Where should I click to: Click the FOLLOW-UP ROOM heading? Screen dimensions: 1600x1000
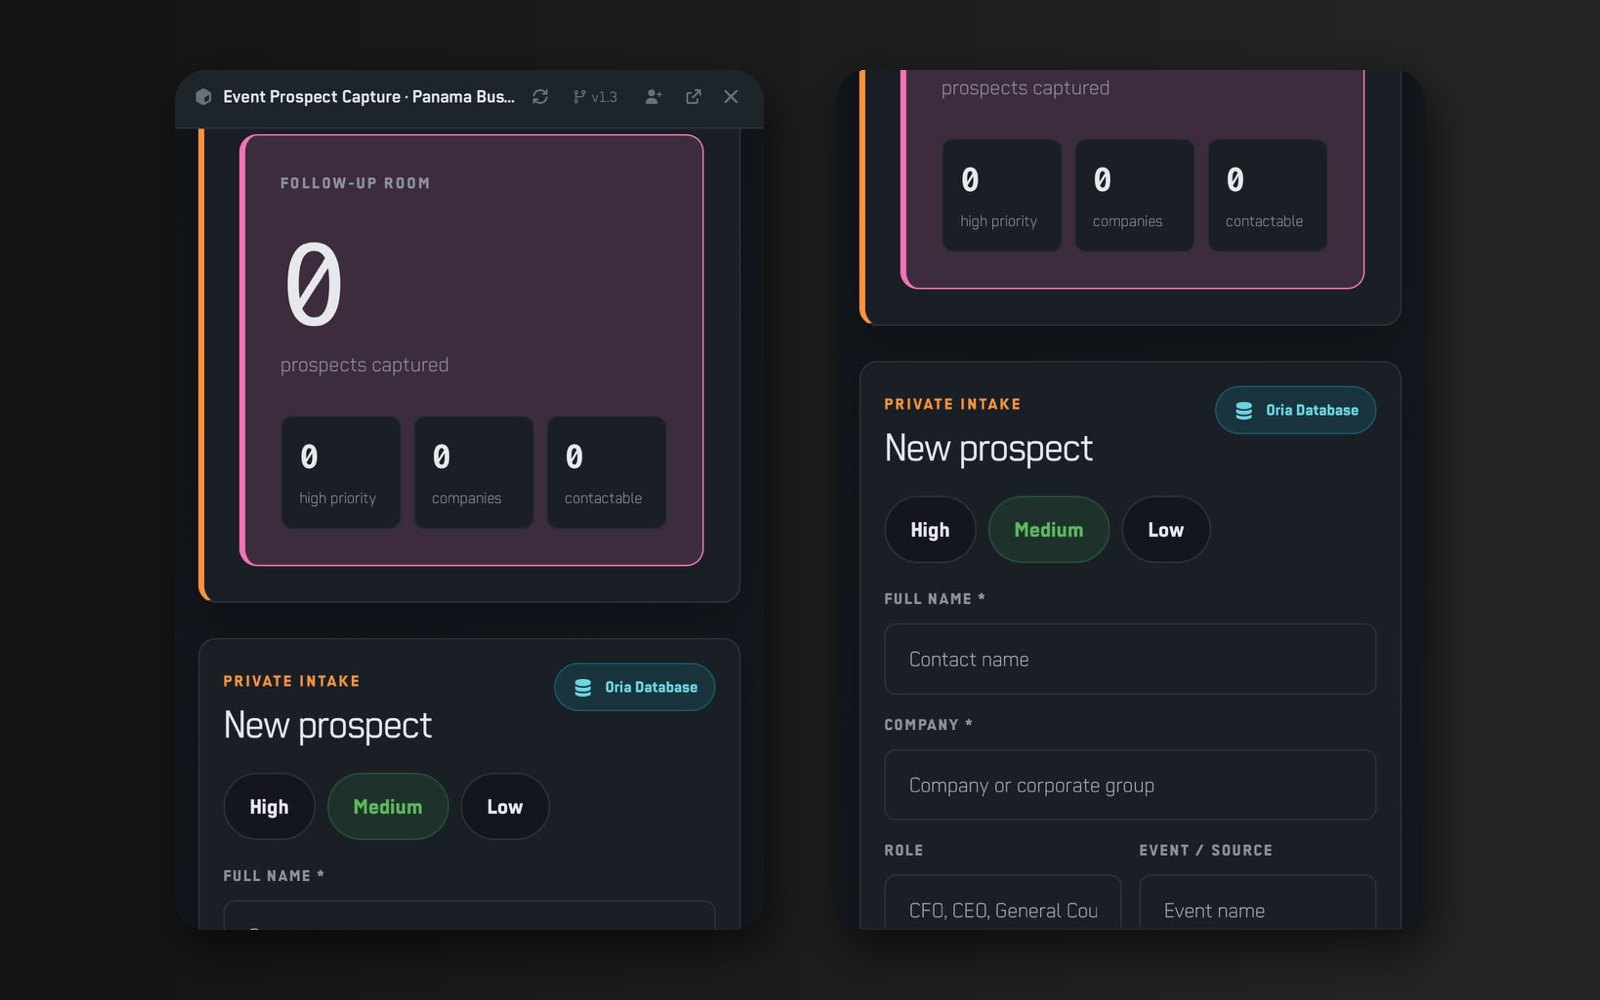click(355, 183)
